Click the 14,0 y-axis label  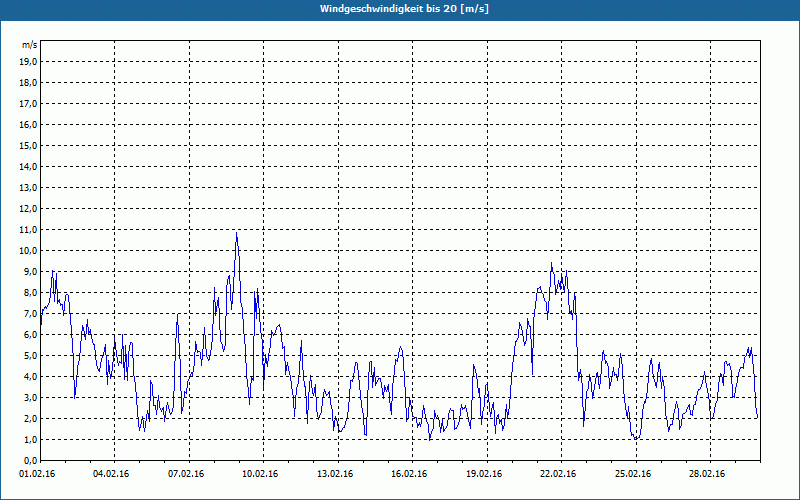[x=29, y=166]
